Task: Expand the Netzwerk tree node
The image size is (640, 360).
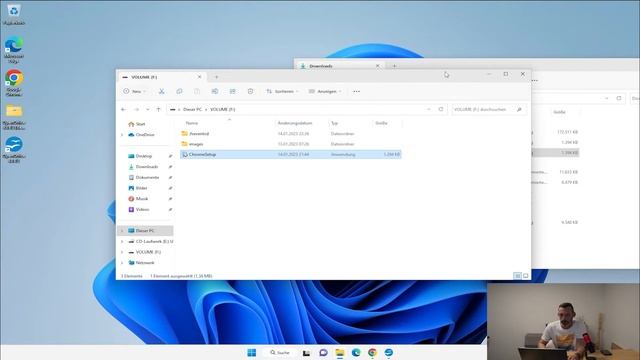Action: 122,263
